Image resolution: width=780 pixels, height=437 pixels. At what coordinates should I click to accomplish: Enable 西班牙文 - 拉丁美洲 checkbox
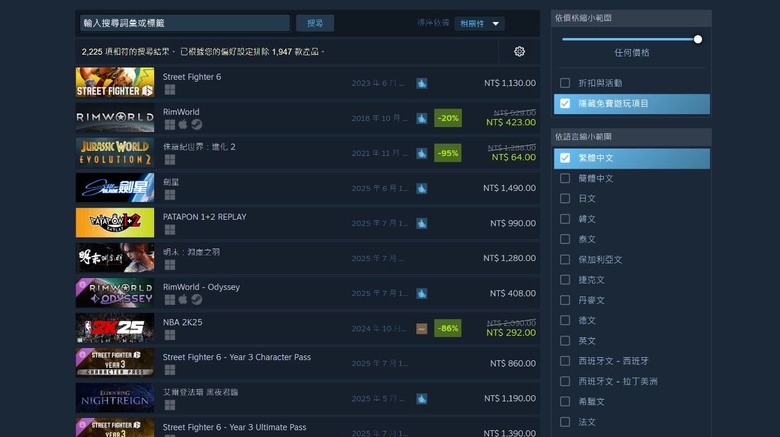565,381
